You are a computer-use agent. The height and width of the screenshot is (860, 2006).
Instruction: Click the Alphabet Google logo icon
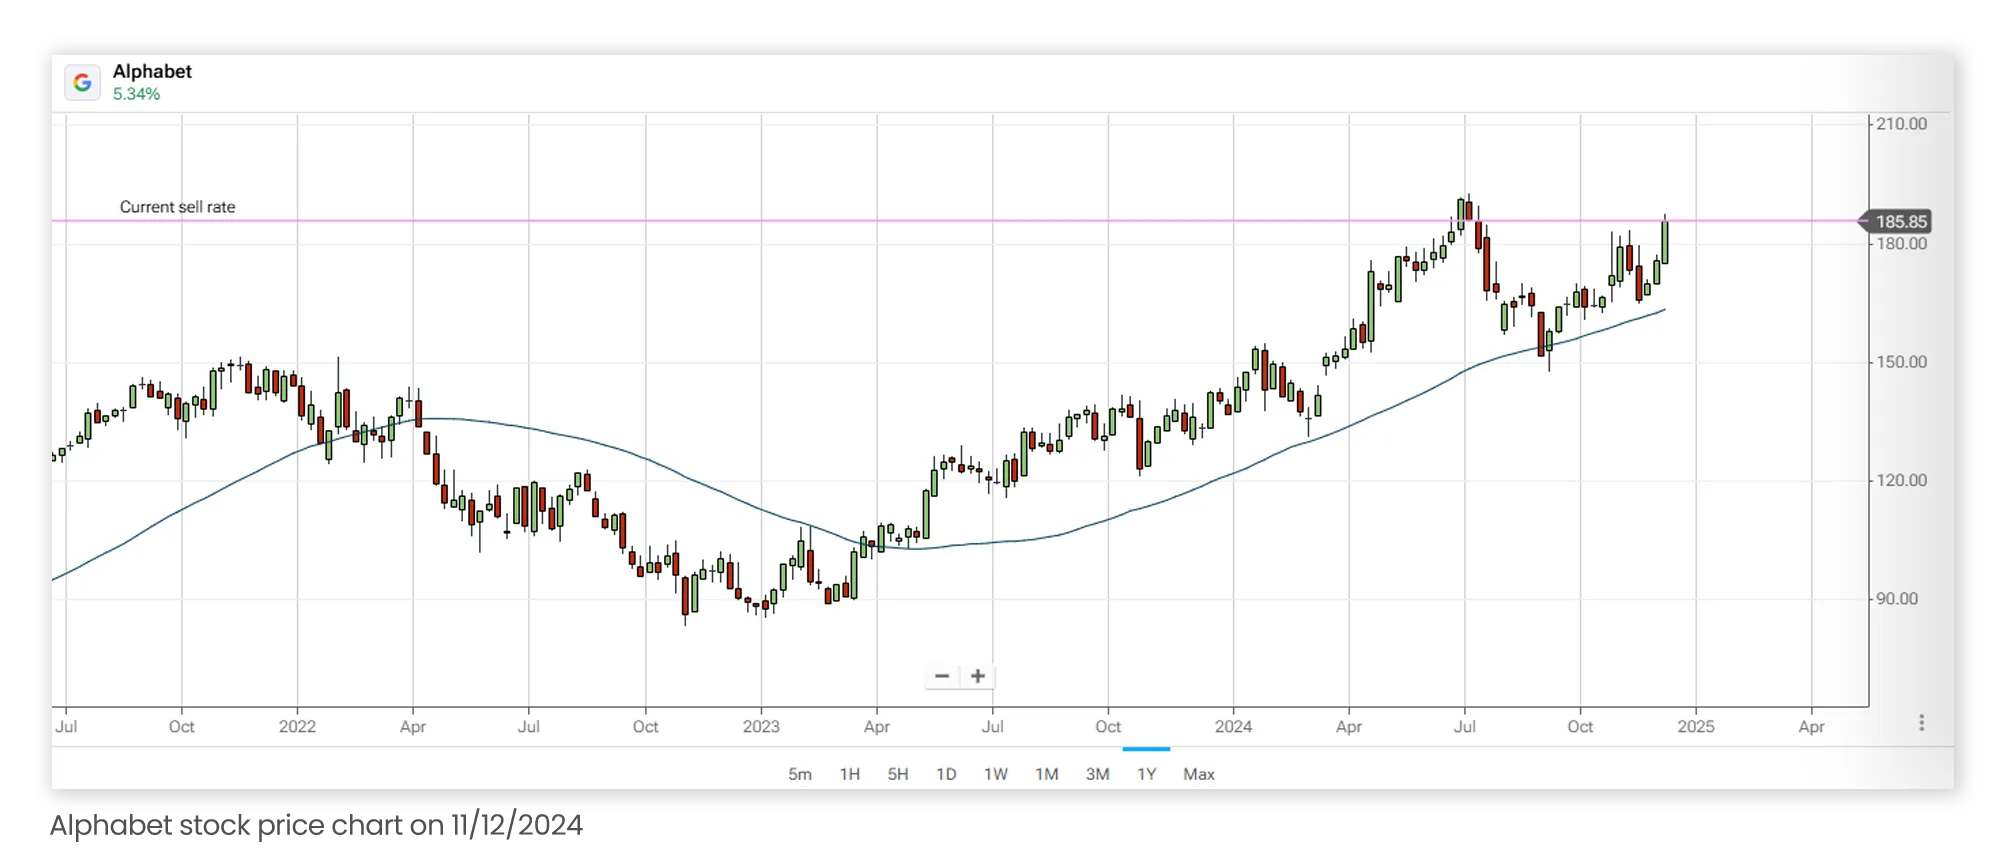83,83
